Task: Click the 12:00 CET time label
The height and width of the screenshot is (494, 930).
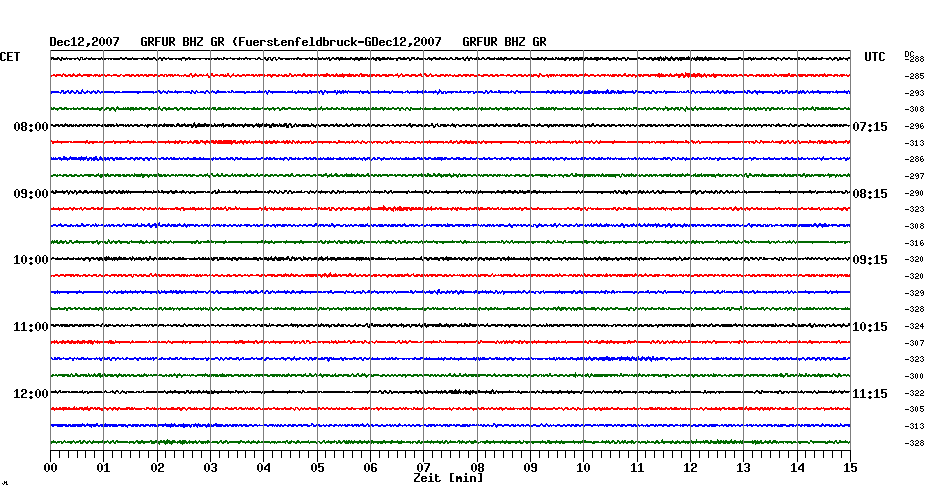Action: 31,394
